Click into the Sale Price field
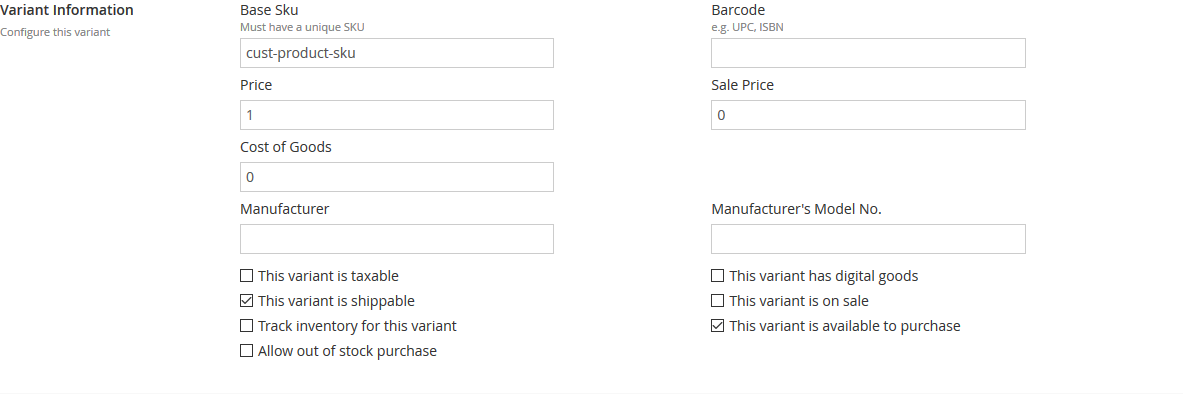Image resolution: width=1183 pixels, height=394 pixels. [868, 115]
